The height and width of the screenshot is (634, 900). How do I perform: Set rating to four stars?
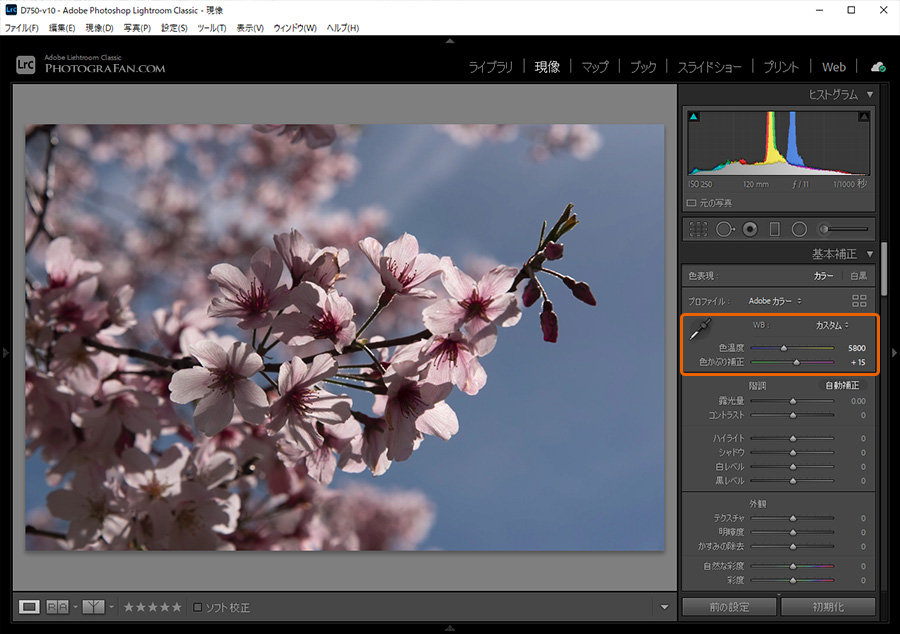click(x=165, y=606)
